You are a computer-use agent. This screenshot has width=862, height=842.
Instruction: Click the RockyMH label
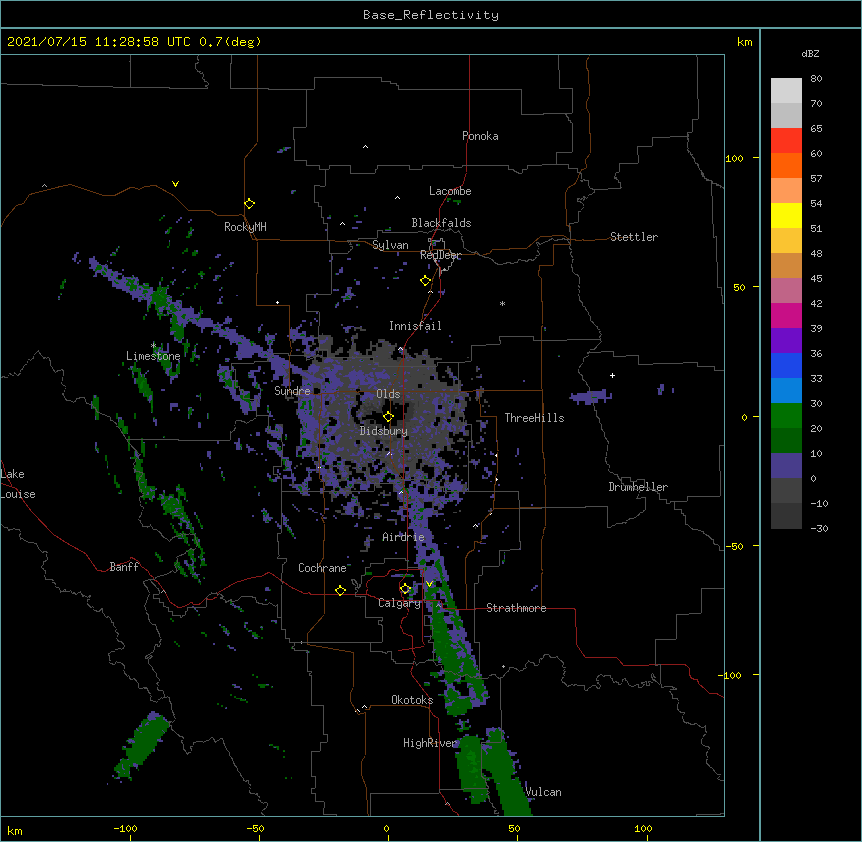click(x=245, y=227)
